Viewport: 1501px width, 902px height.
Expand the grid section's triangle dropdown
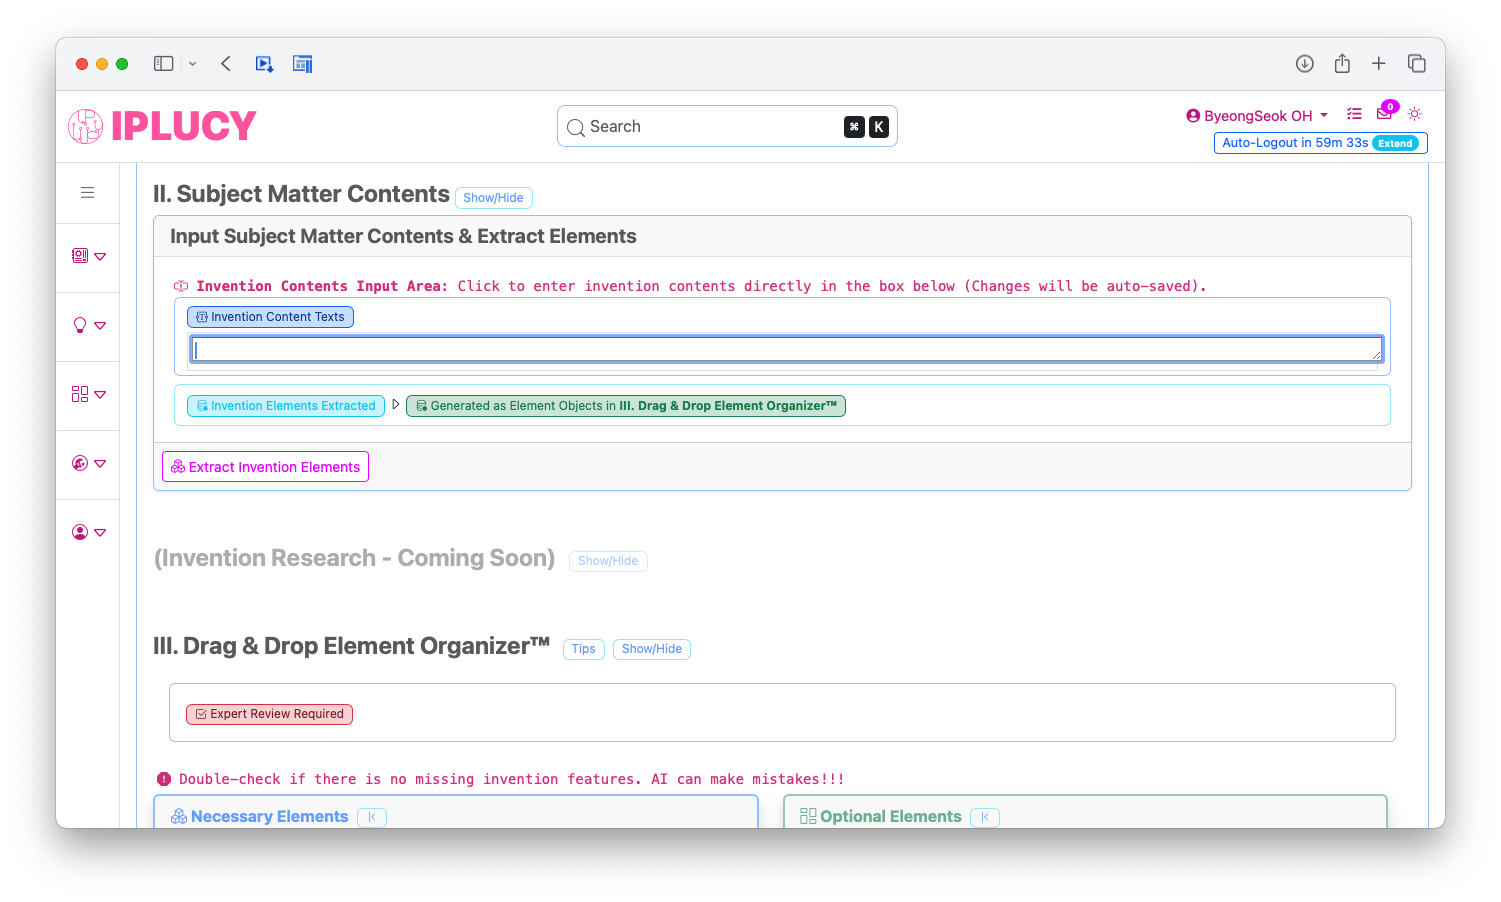(100, 395)
